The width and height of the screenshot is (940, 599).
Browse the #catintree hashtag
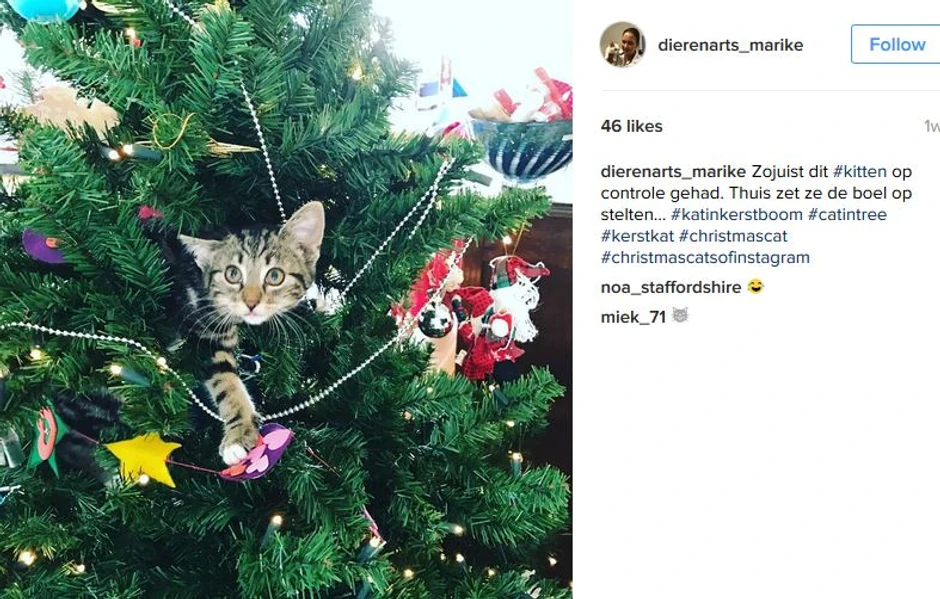click(x=847, y=215)
